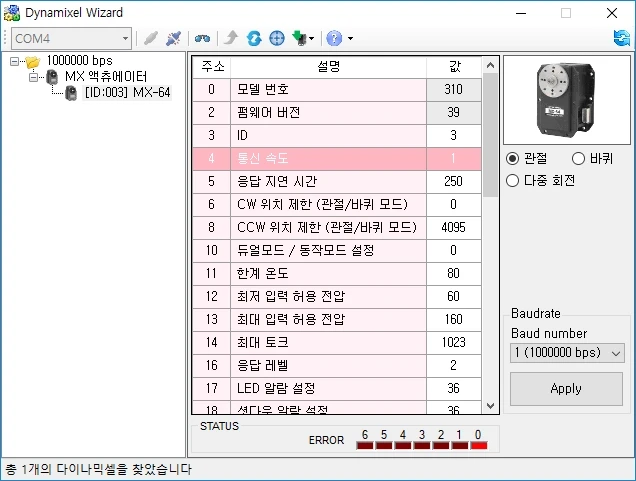Click the binoculars search icon
Image resolution: width=636 pixels, height=481 pixels.
pyautogui.click(x=202, y=38)
